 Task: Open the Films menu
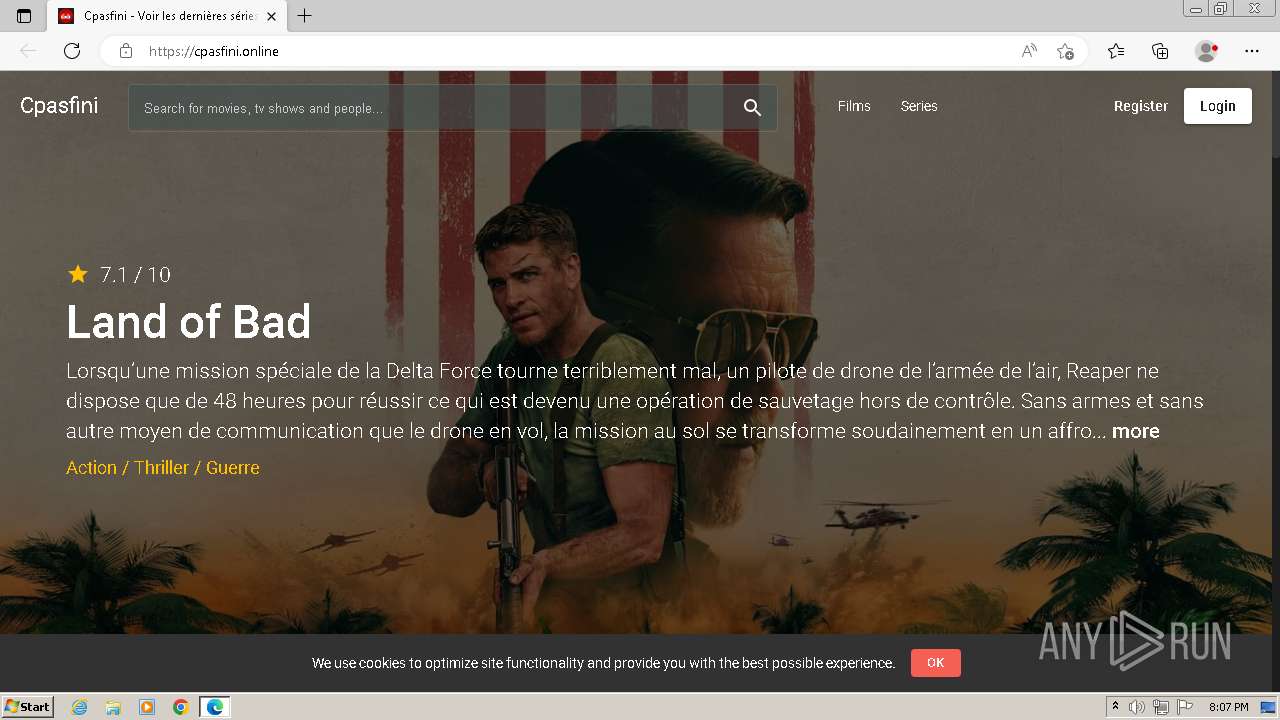point(854,106)
